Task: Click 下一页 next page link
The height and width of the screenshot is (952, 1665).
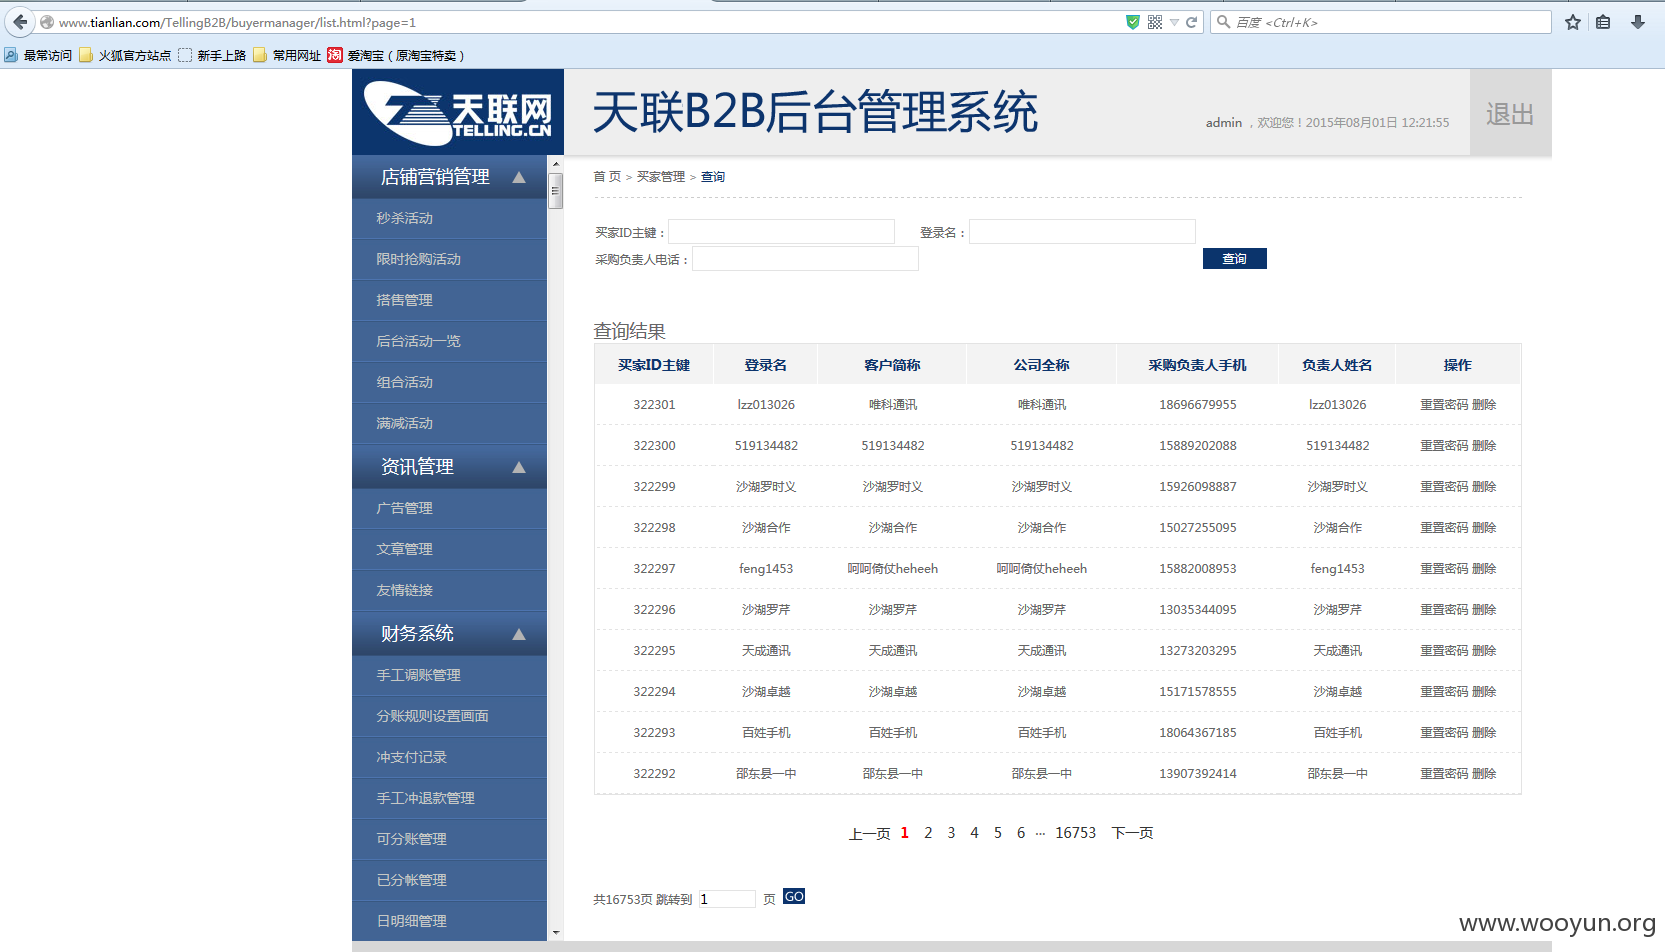Action: pyautogui.click(x=1132, y=833)
